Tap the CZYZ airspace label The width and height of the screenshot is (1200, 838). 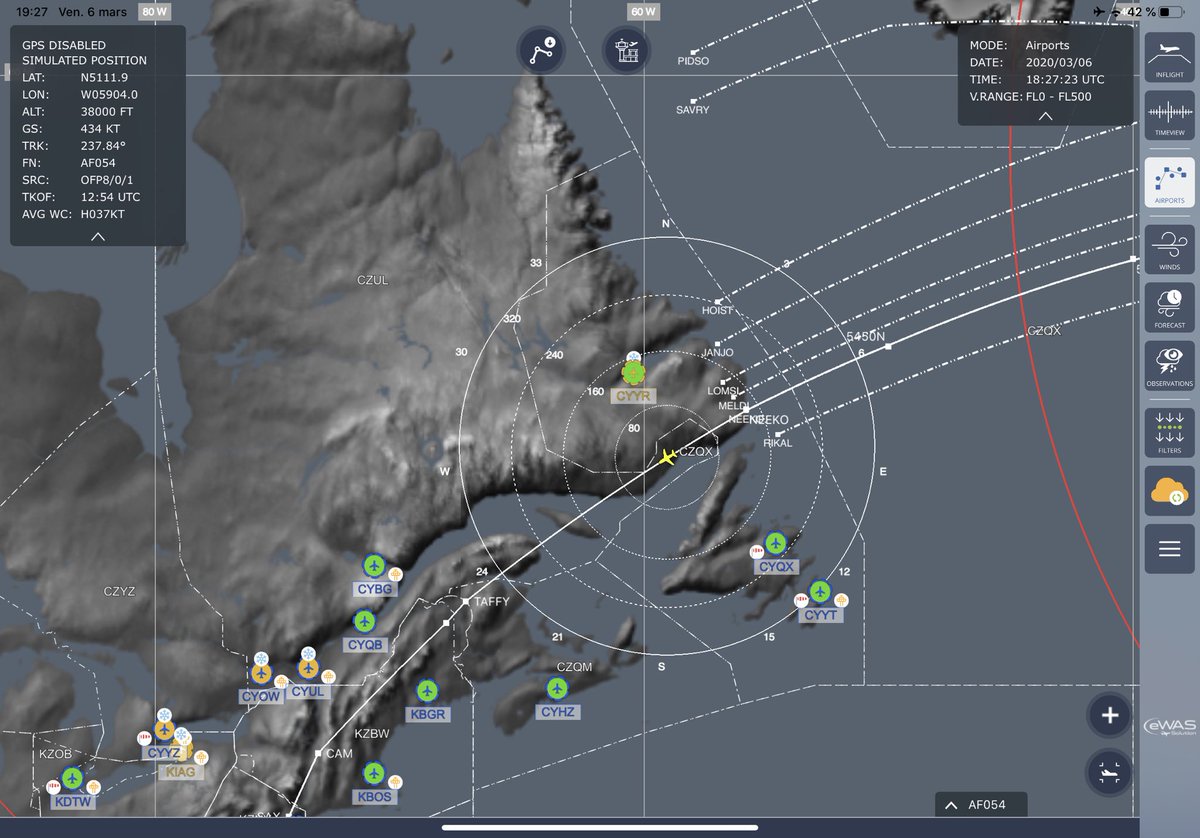[x=118, y=592]
